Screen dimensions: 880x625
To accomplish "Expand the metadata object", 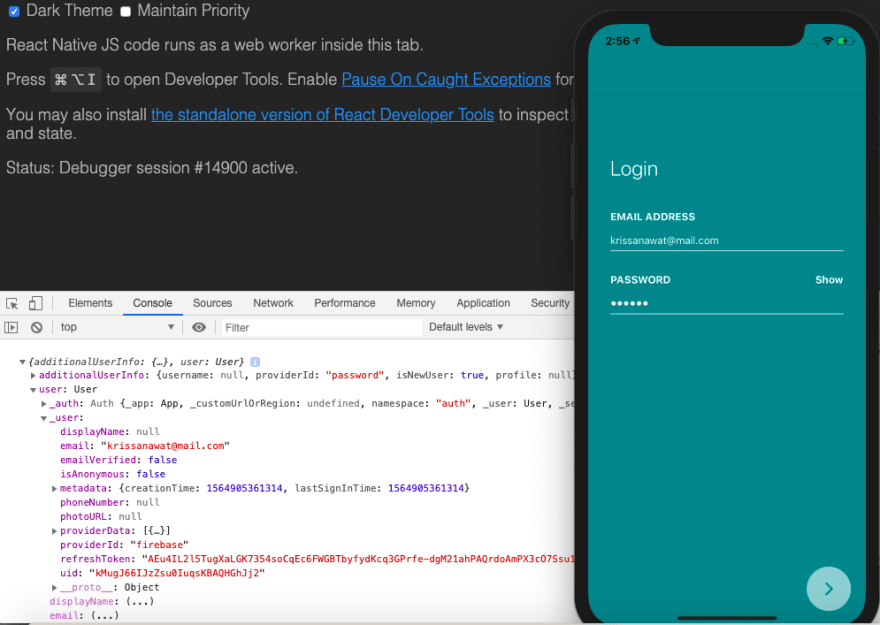I will 54,489.
